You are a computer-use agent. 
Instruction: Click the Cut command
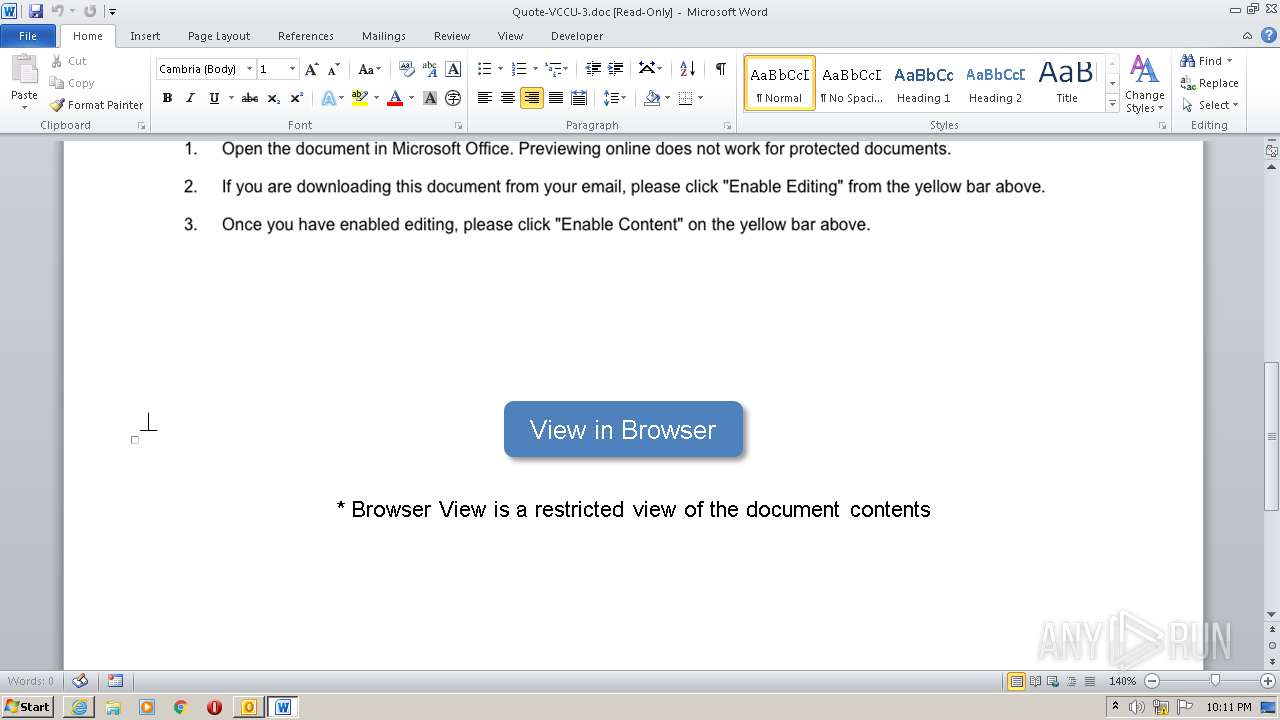tap(69, 61)
